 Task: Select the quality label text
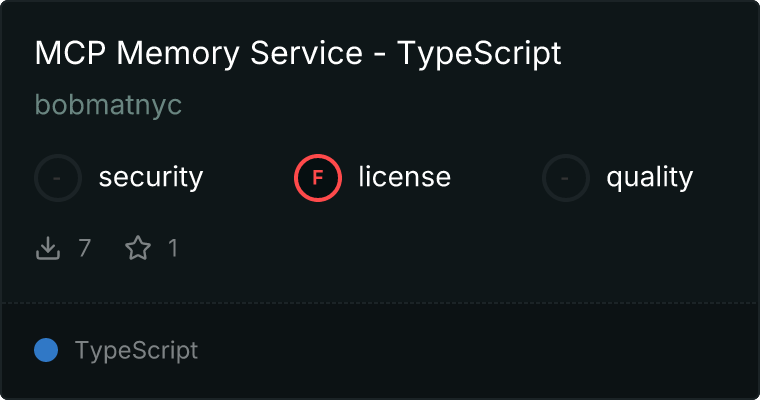[x=649, y=178]
